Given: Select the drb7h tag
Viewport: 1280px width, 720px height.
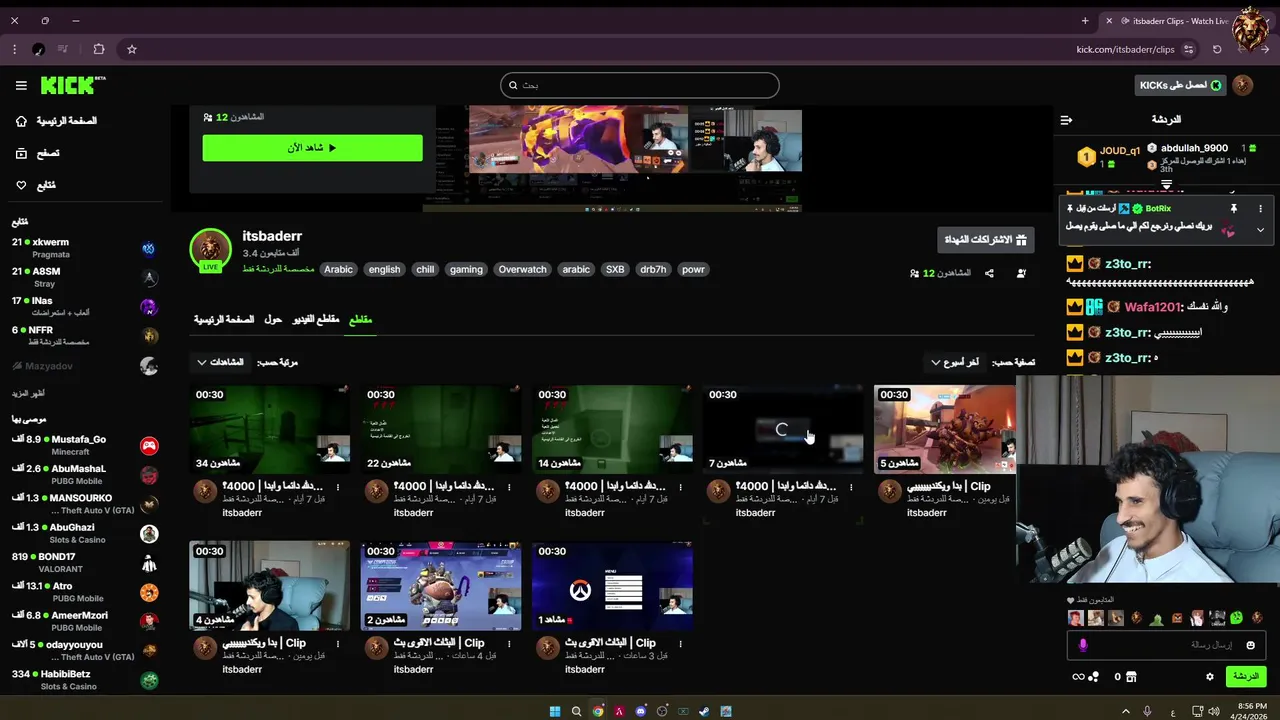Looking at the screenshot, I should (x=653, y=269).
